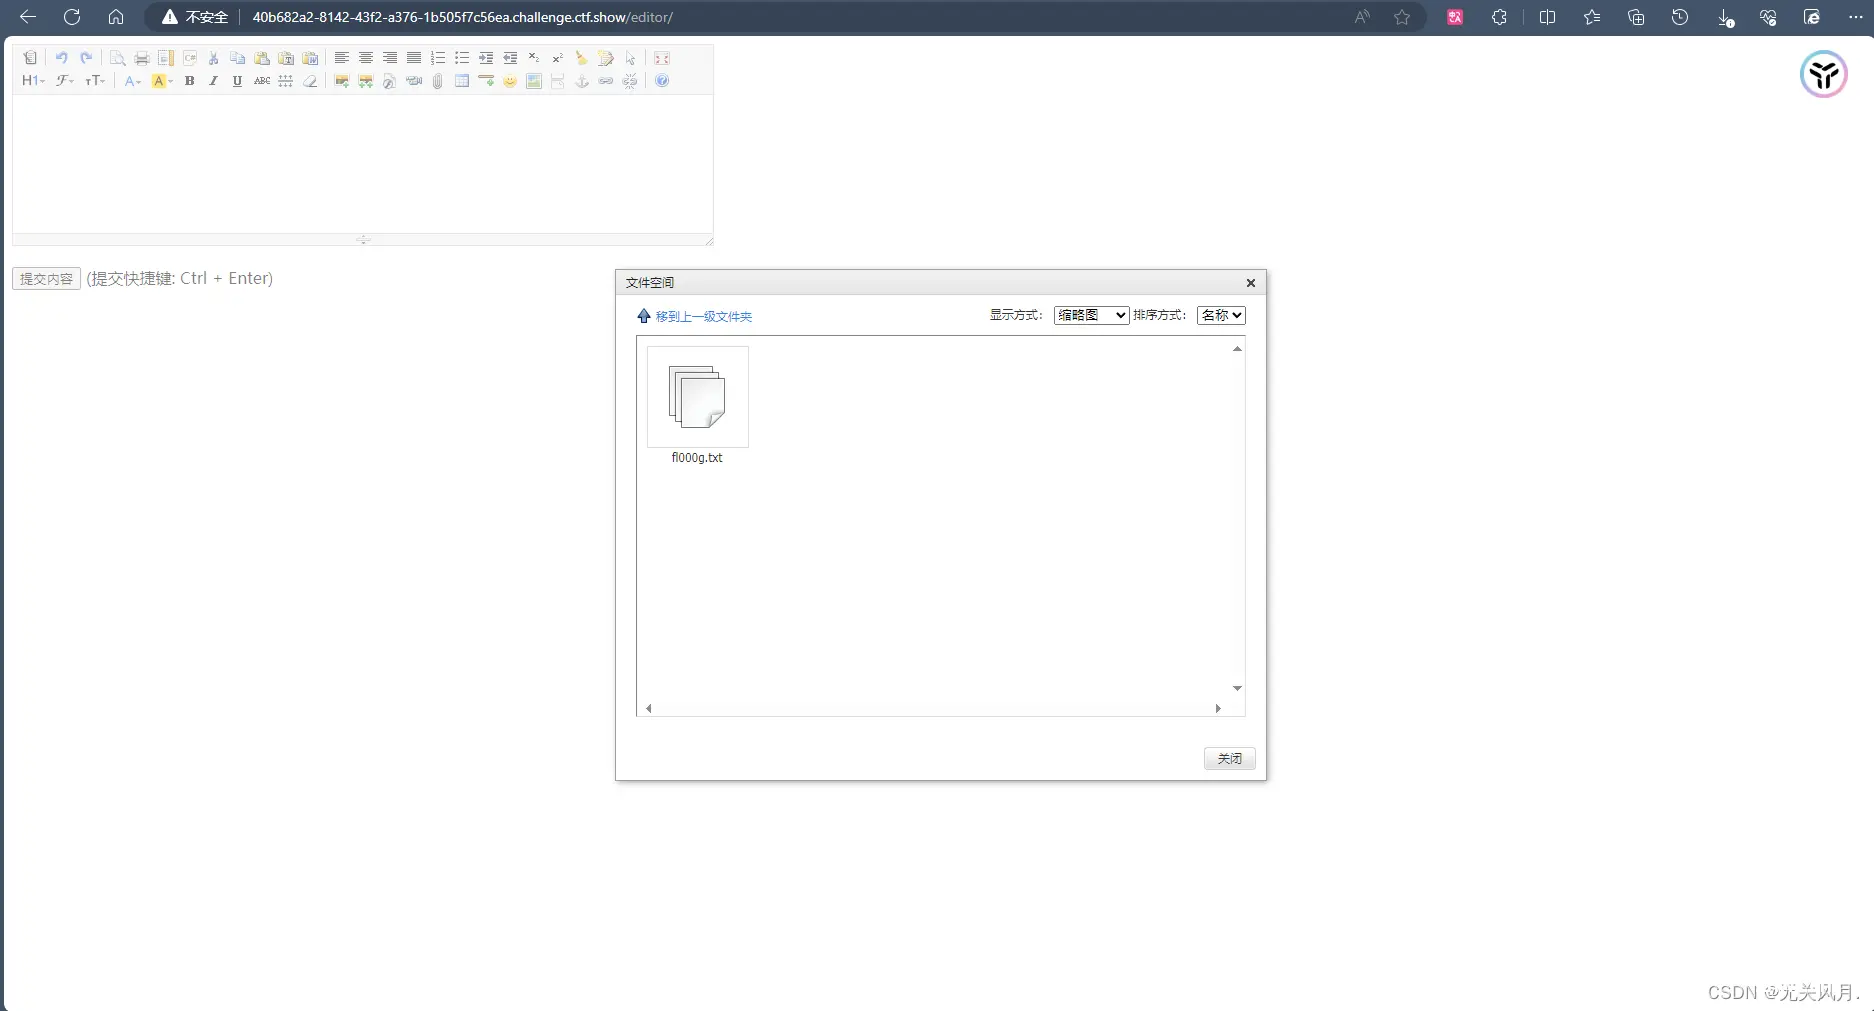Toggle bold formatting
The image size is (1874, 1011).
pyautogui.click(x=189, y=81)
